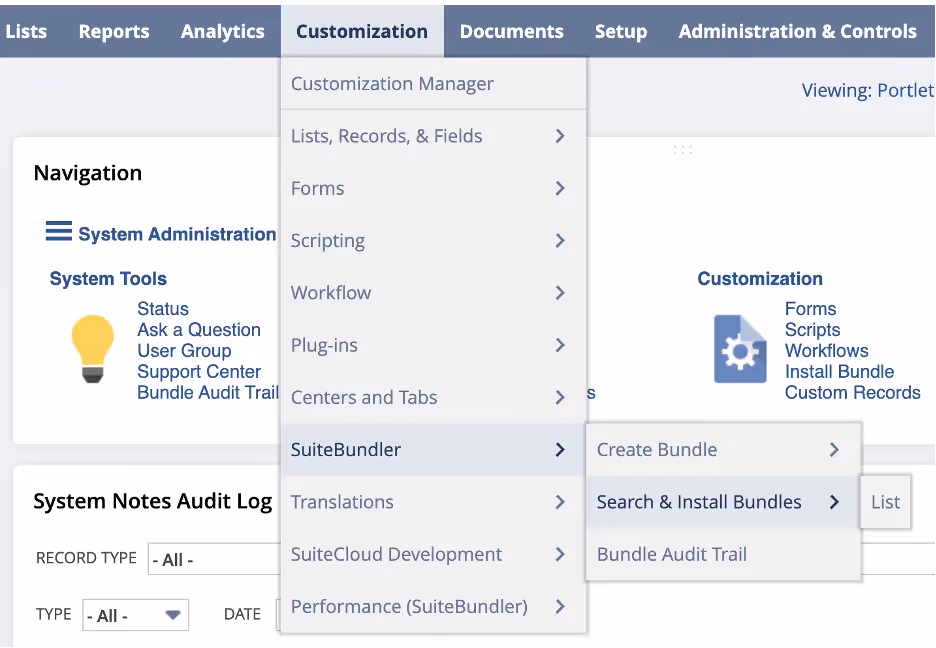936x648 pixels.
Task: Open the Customization menu tab
Action: tap(361, 31)
